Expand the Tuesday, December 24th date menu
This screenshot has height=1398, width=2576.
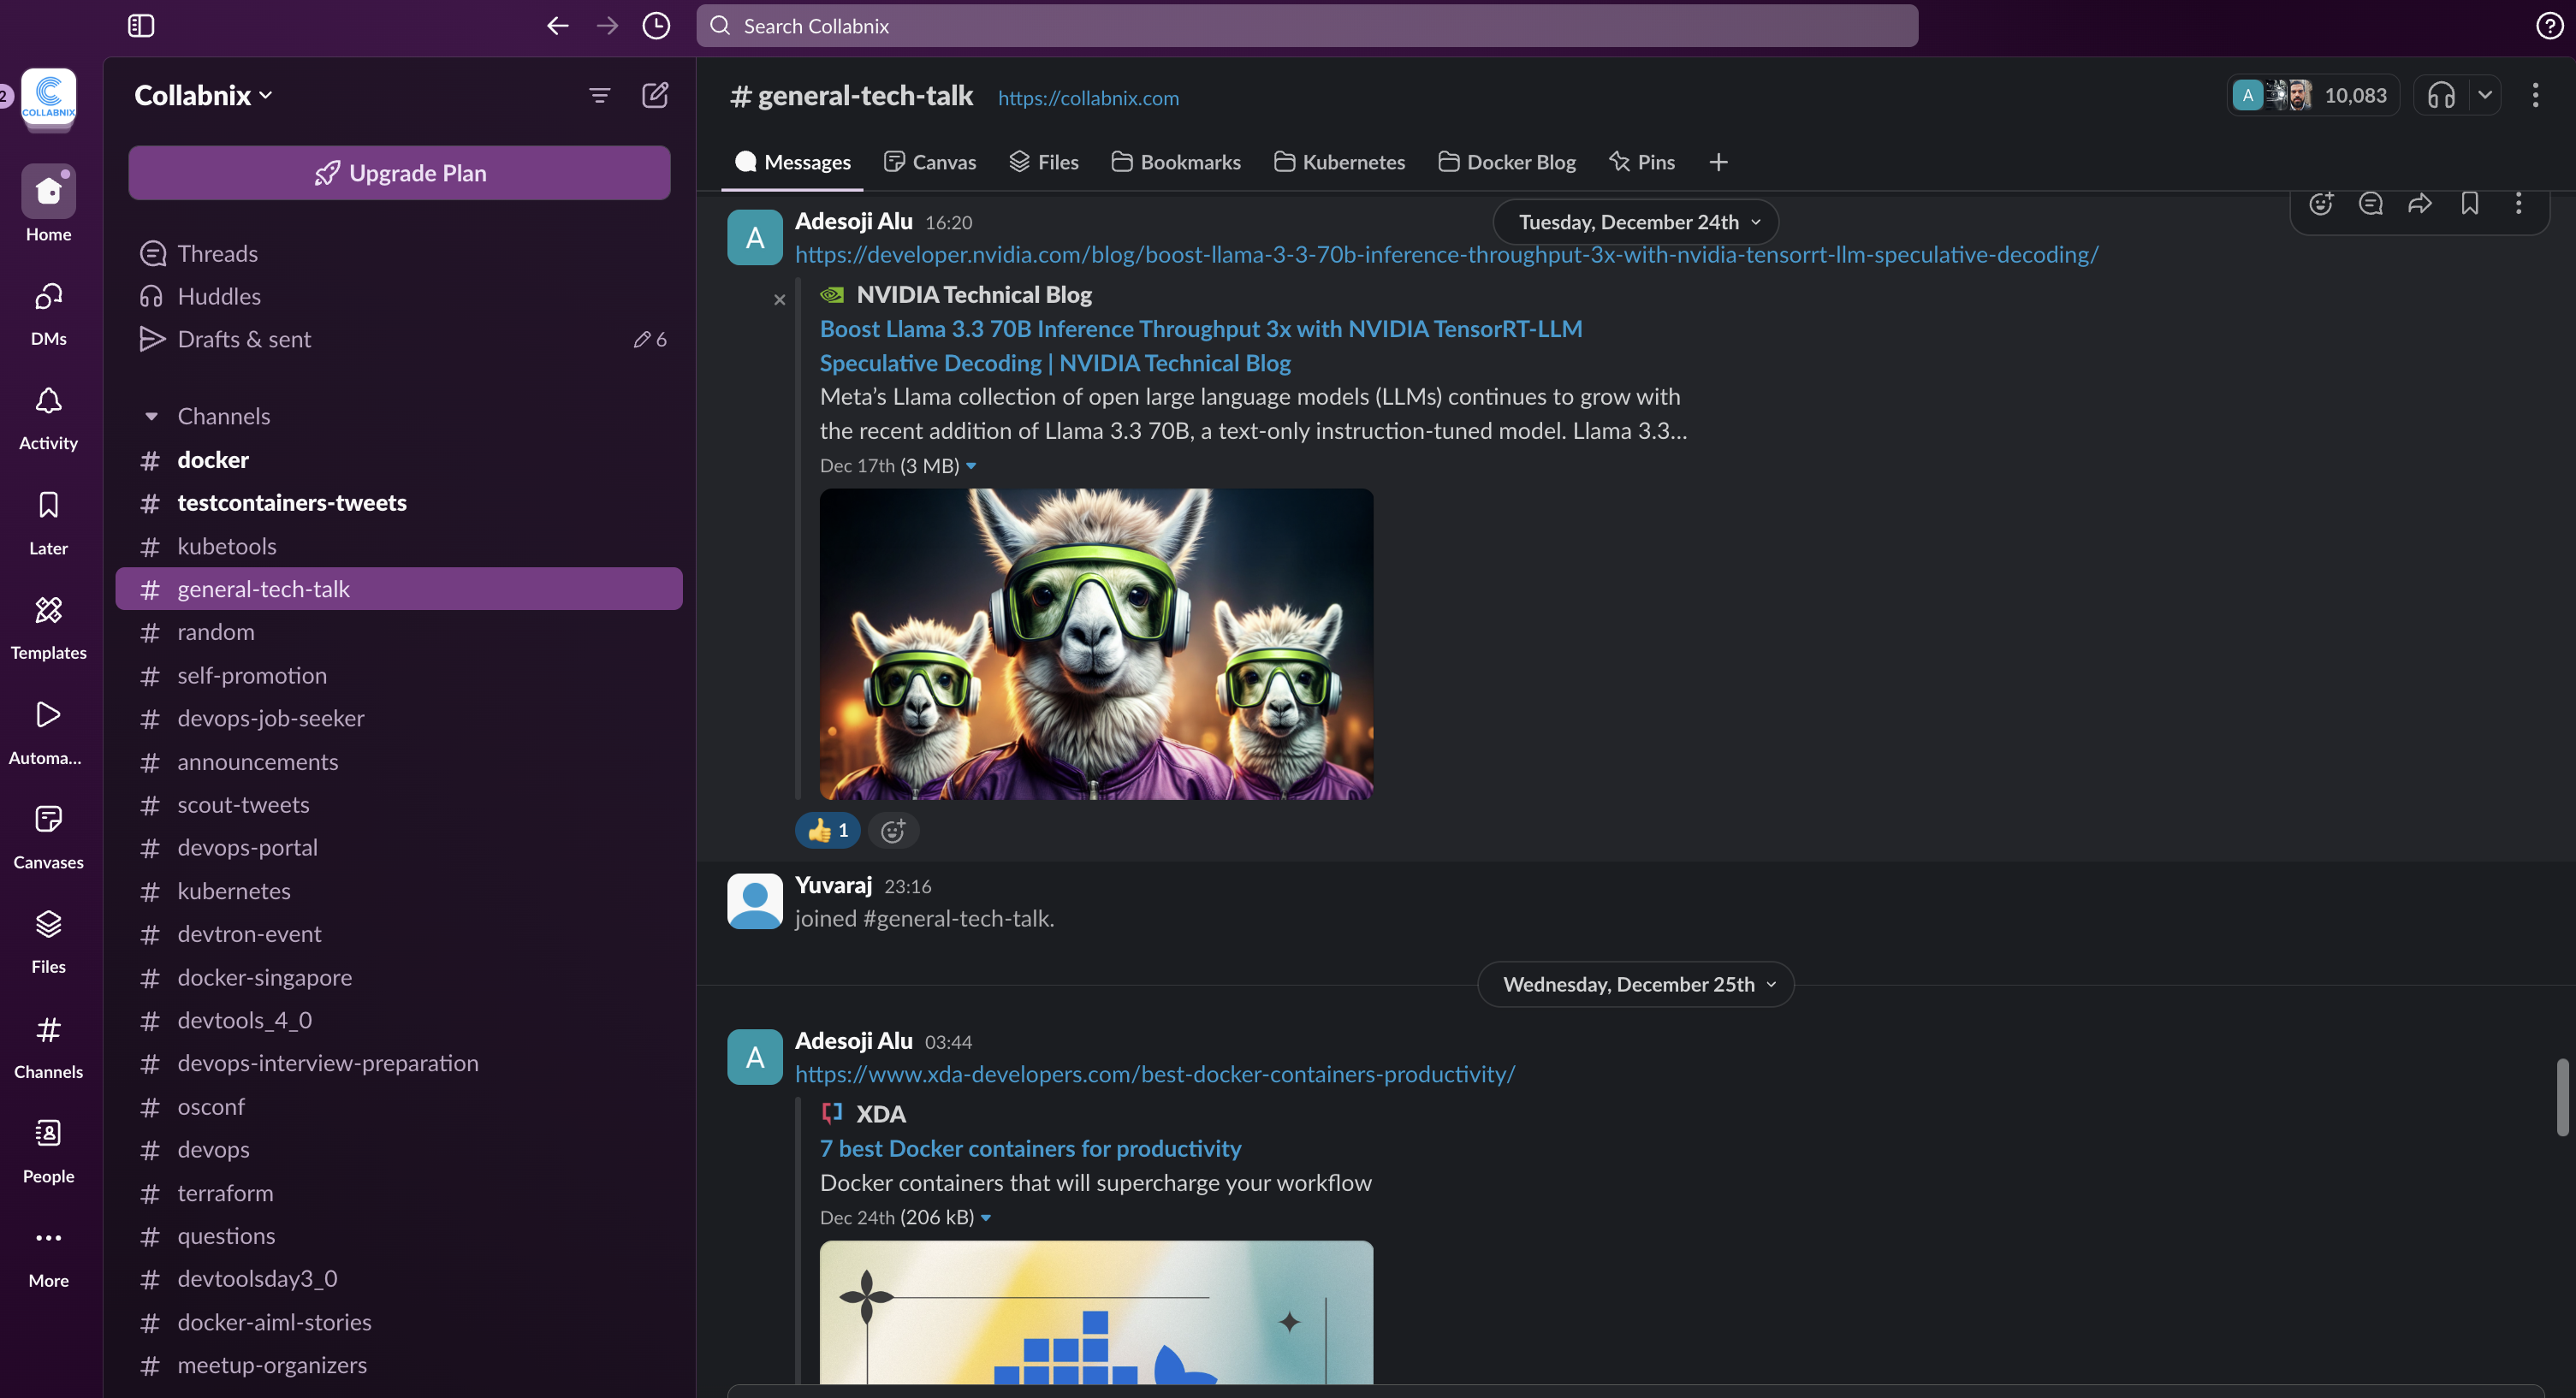(1636, 222)
